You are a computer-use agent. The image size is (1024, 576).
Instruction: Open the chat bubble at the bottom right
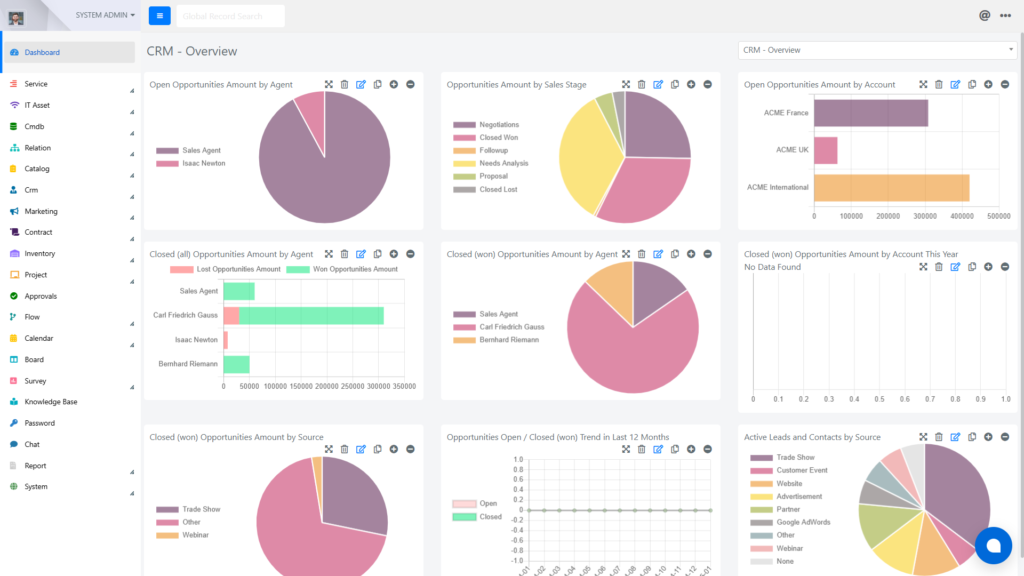pyautogui.click(x=993, y=545)
